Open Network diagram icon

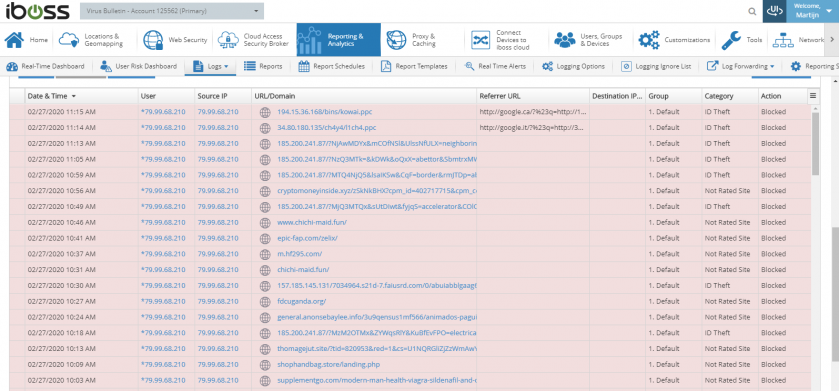[784, 40]
